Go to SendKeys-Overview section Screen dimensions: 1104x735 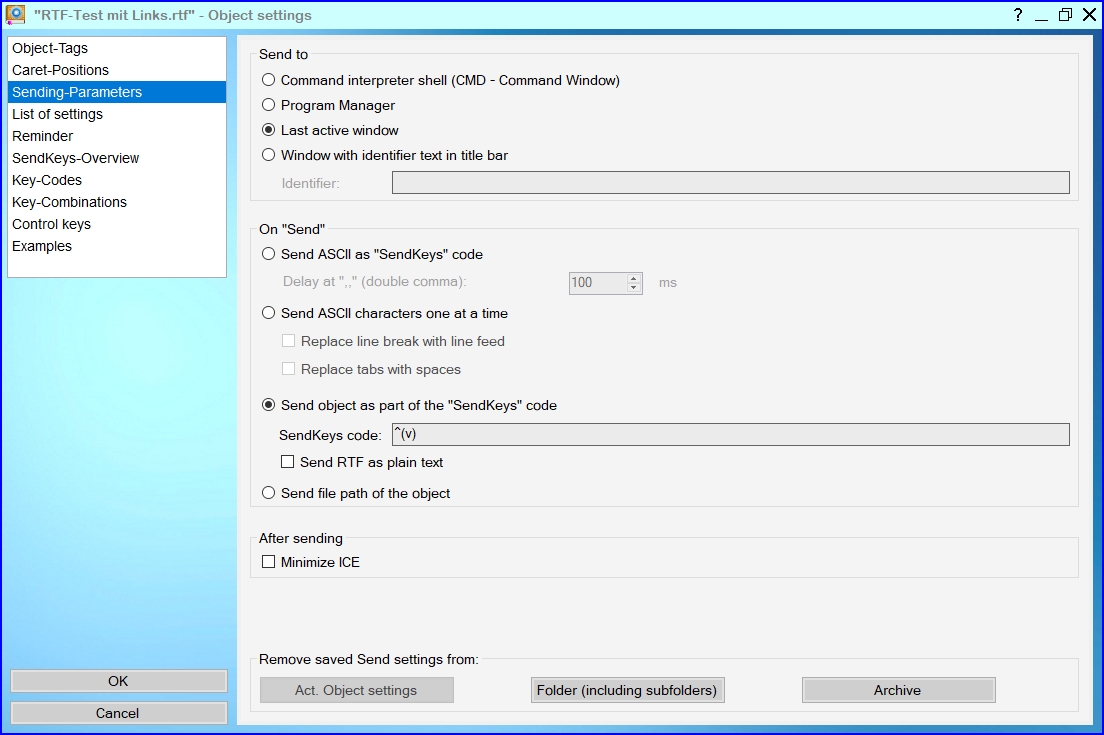pyautogui.click(x=76, y=158)
